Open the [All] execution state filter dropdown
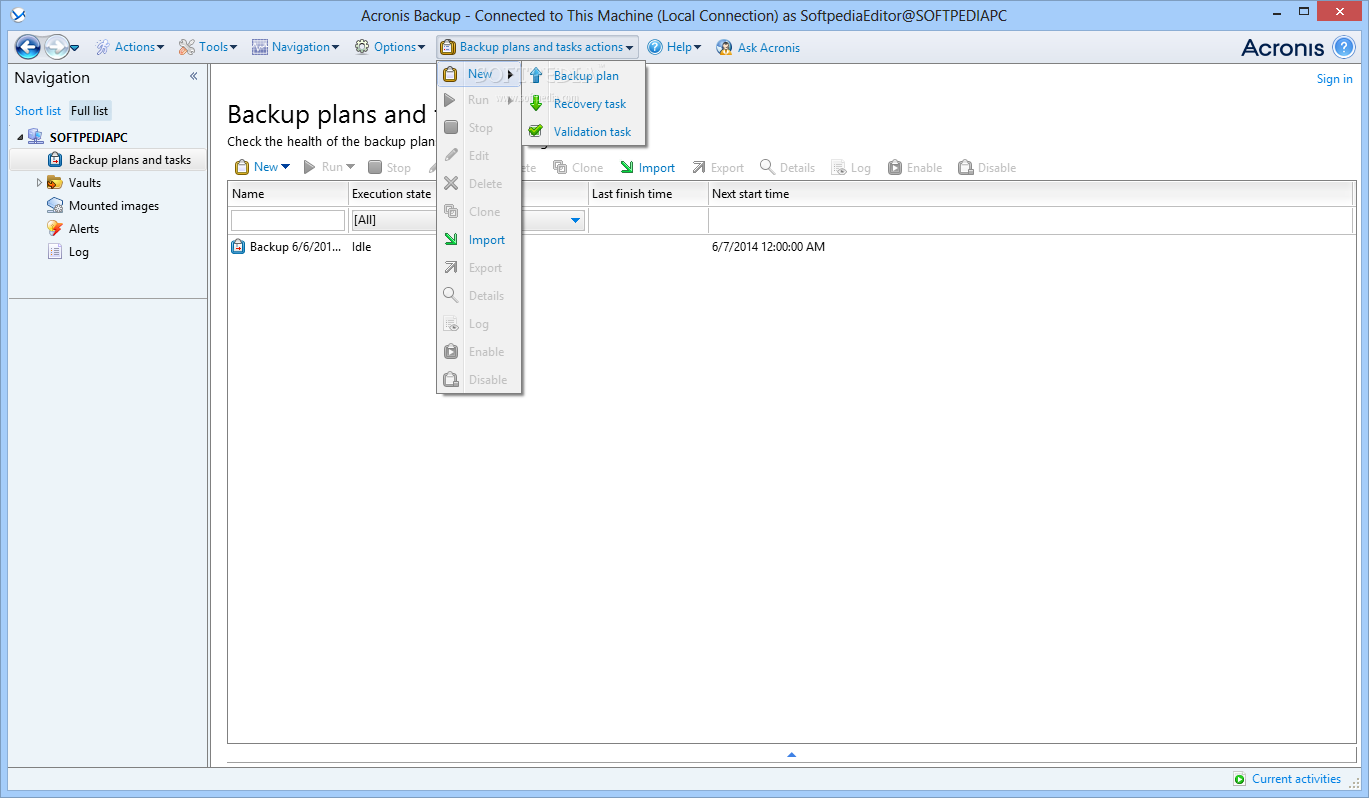1369x798 pixels. (x=576, y=220)
